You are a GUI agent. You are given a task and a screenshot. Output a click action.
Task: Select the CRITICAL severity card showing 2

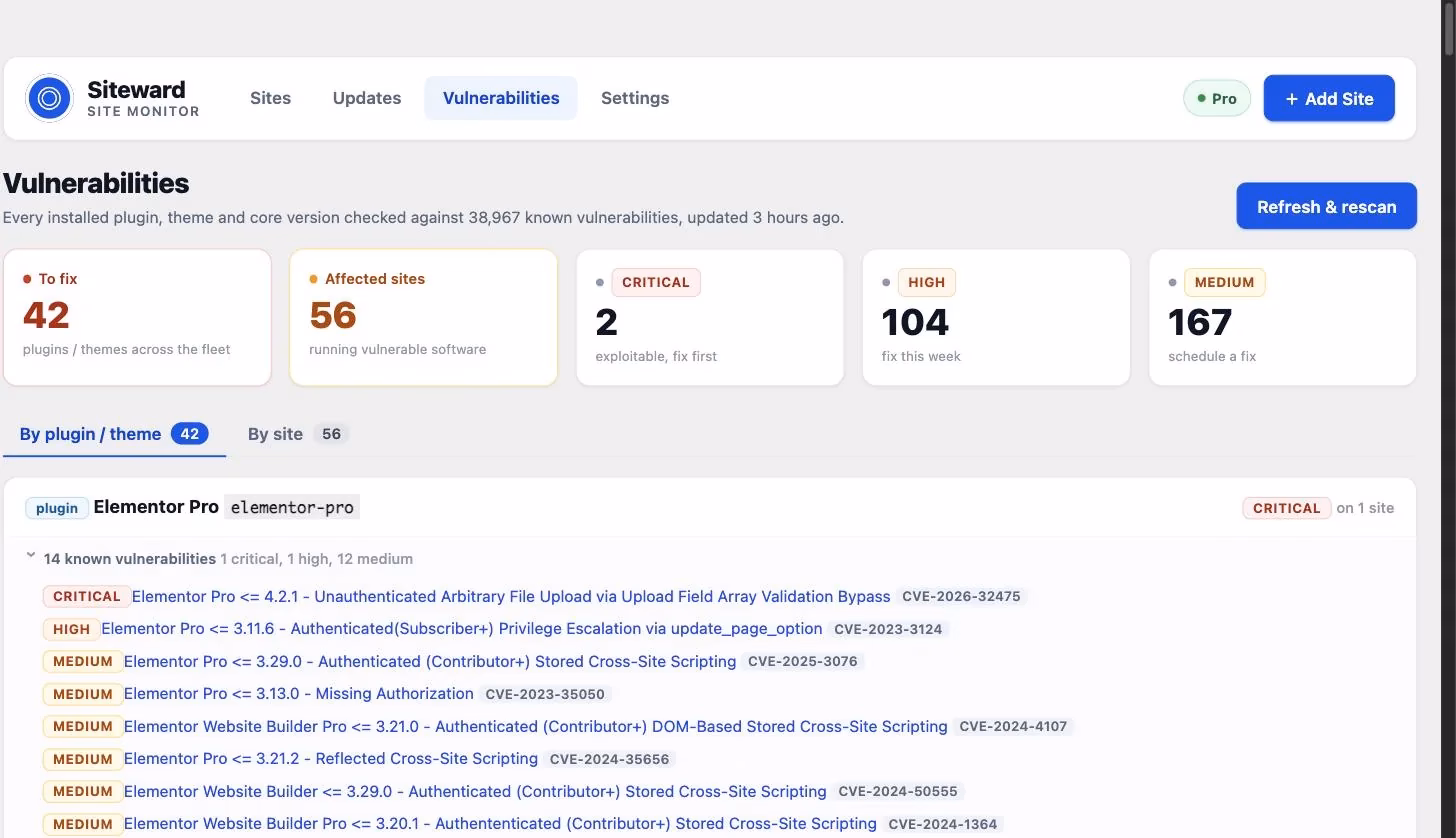[x=710, y=317]
